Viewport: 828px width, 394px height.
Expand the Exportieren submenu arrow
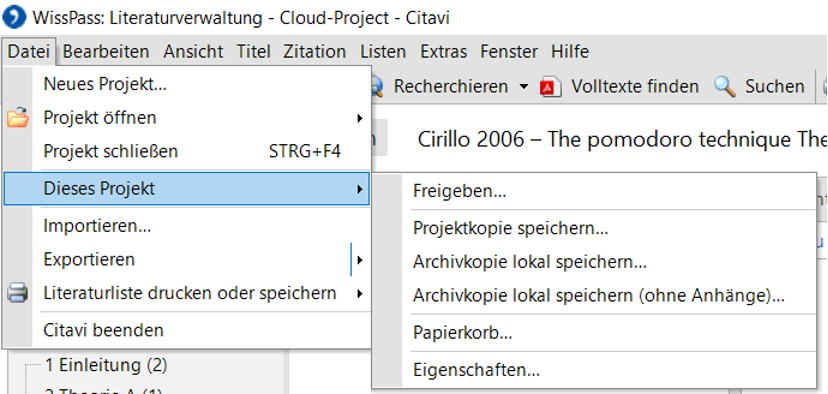(x=360, y=260)
